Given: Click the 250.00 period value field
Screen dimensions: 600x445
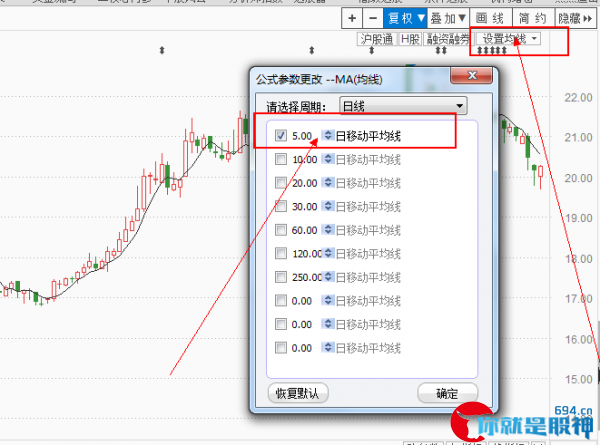Looking at the screenshot, I should (x=306, y=277).
